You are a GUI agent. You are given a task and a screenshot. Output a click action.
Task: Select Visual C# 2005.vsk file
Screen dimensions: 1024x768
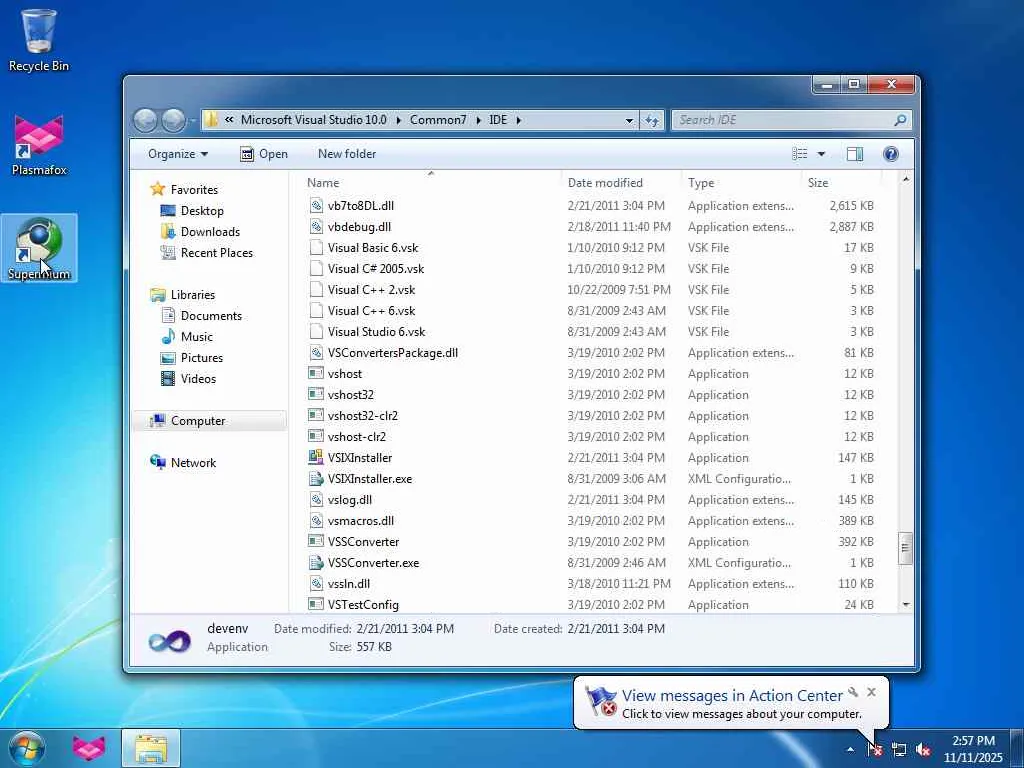click(x=376, y=268)
